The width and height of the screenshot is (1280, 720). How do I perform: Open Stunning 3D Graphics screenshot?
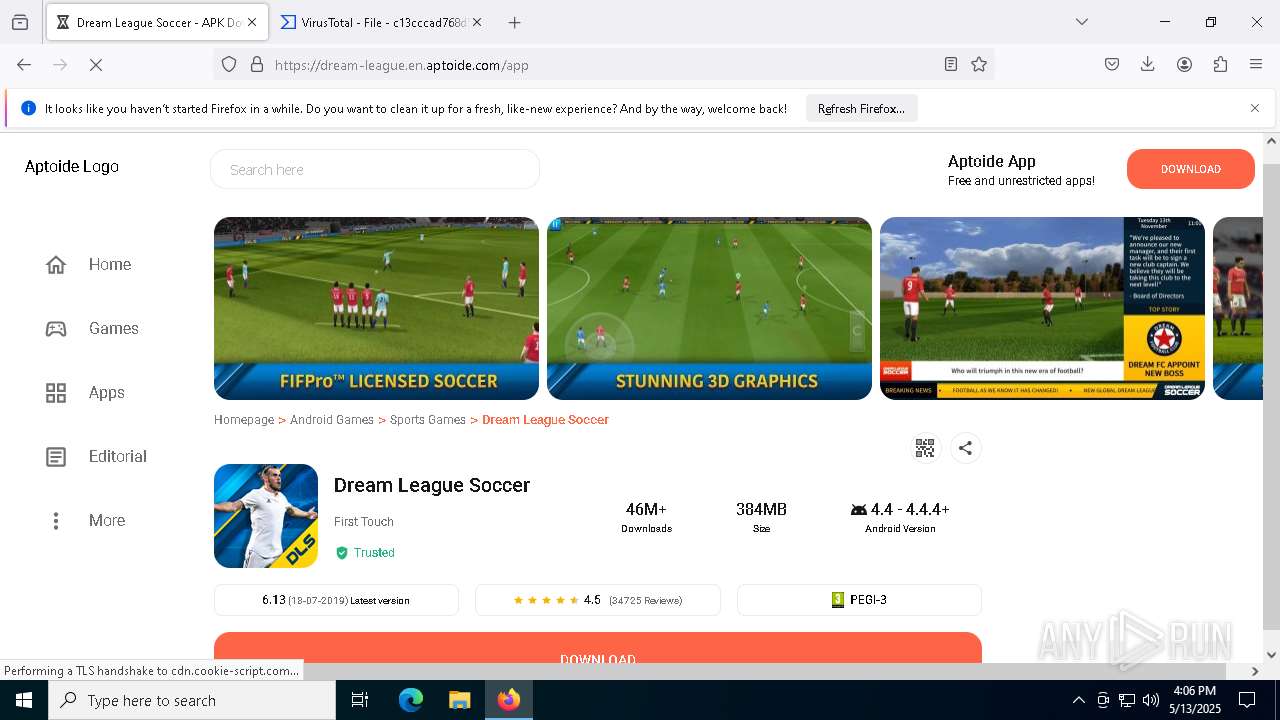click(x=709, y=308)
